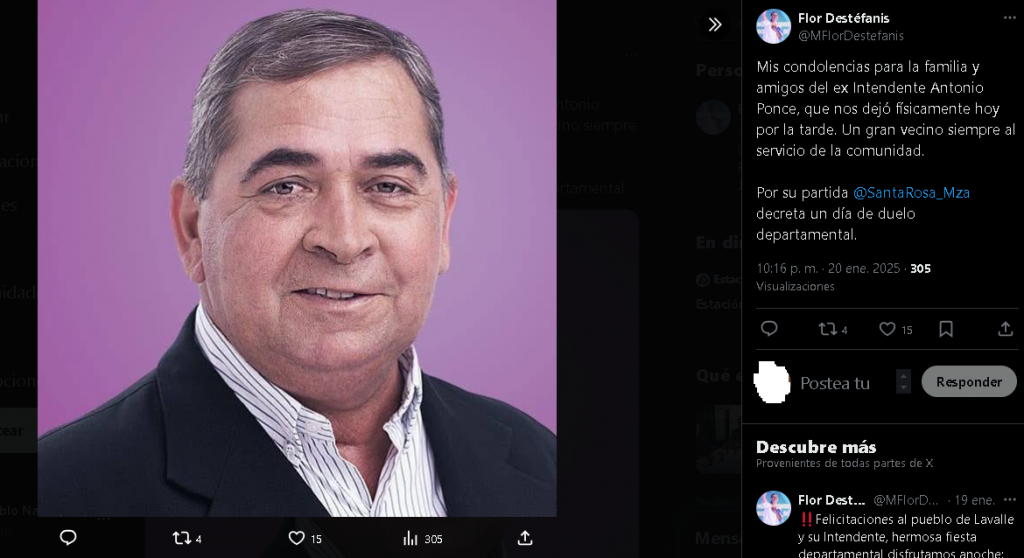Open the photo of Antonio Ponce
1024x558 pixels.
(x=297, y=258)
